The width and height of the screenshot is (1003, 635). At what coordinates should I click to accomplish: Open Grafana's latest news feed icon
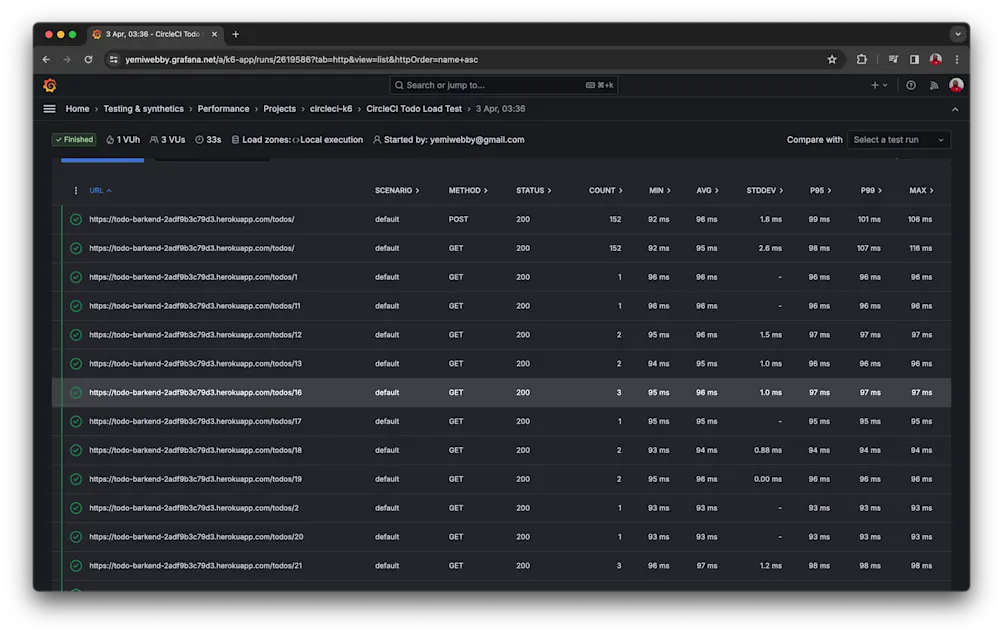click(933, 85)
